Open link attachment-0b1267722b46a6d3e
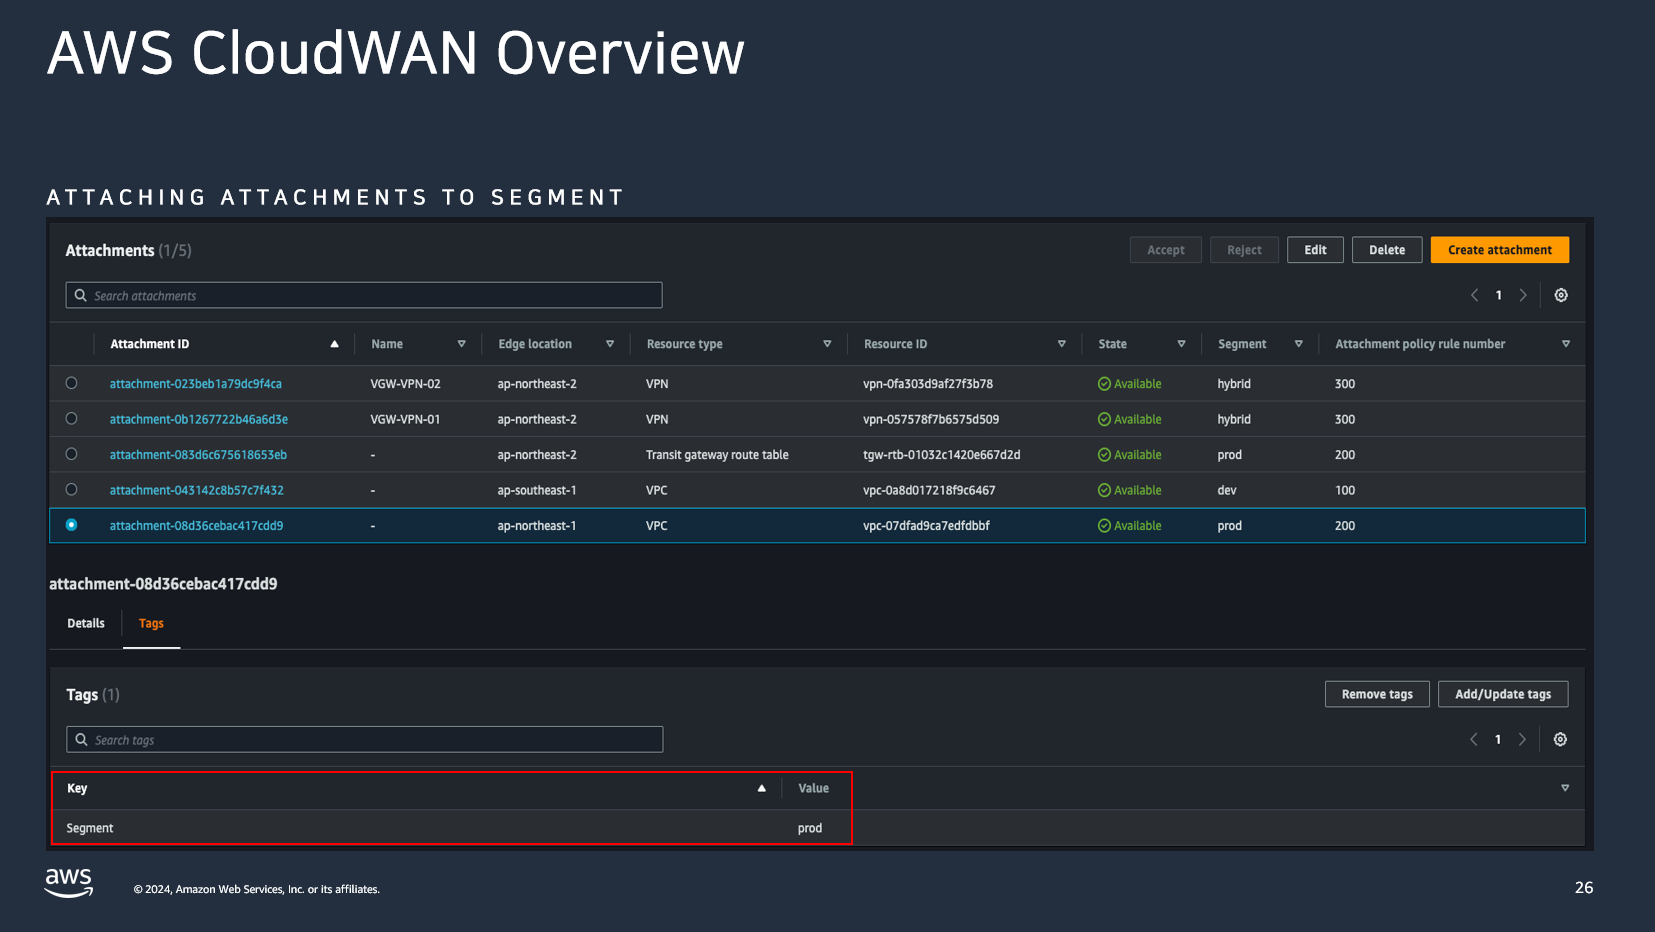 pyautogui.click(x=199, y=419)
